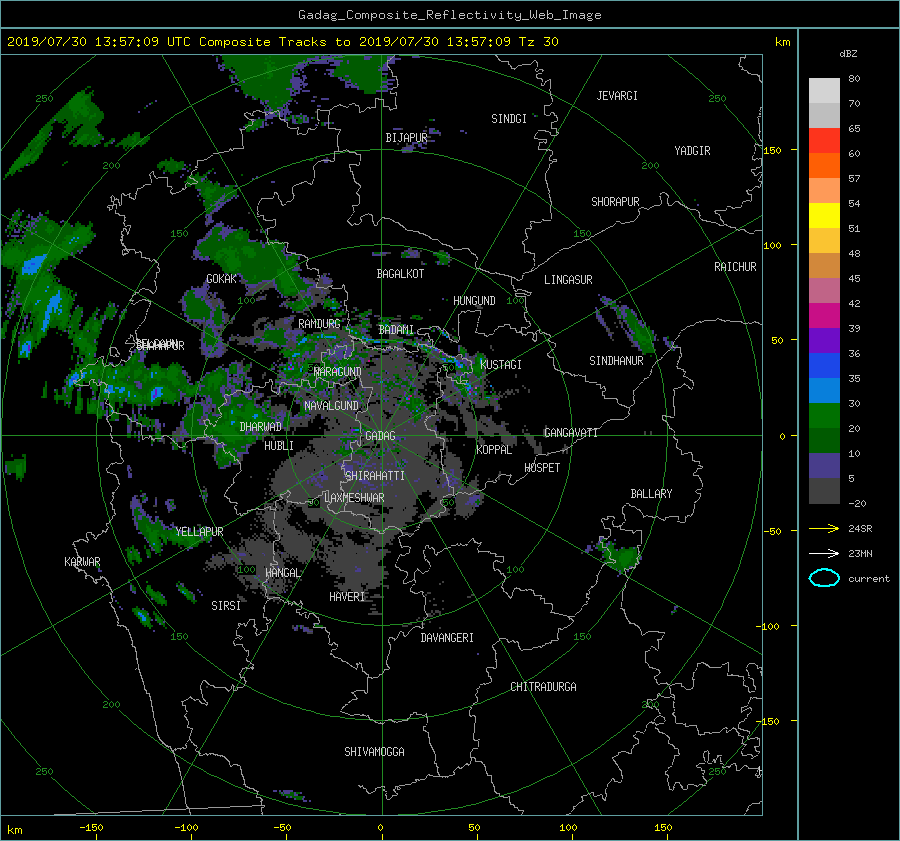Click the cyan current-track ellipse icon

pyautogui.click(x=824, y=578)
